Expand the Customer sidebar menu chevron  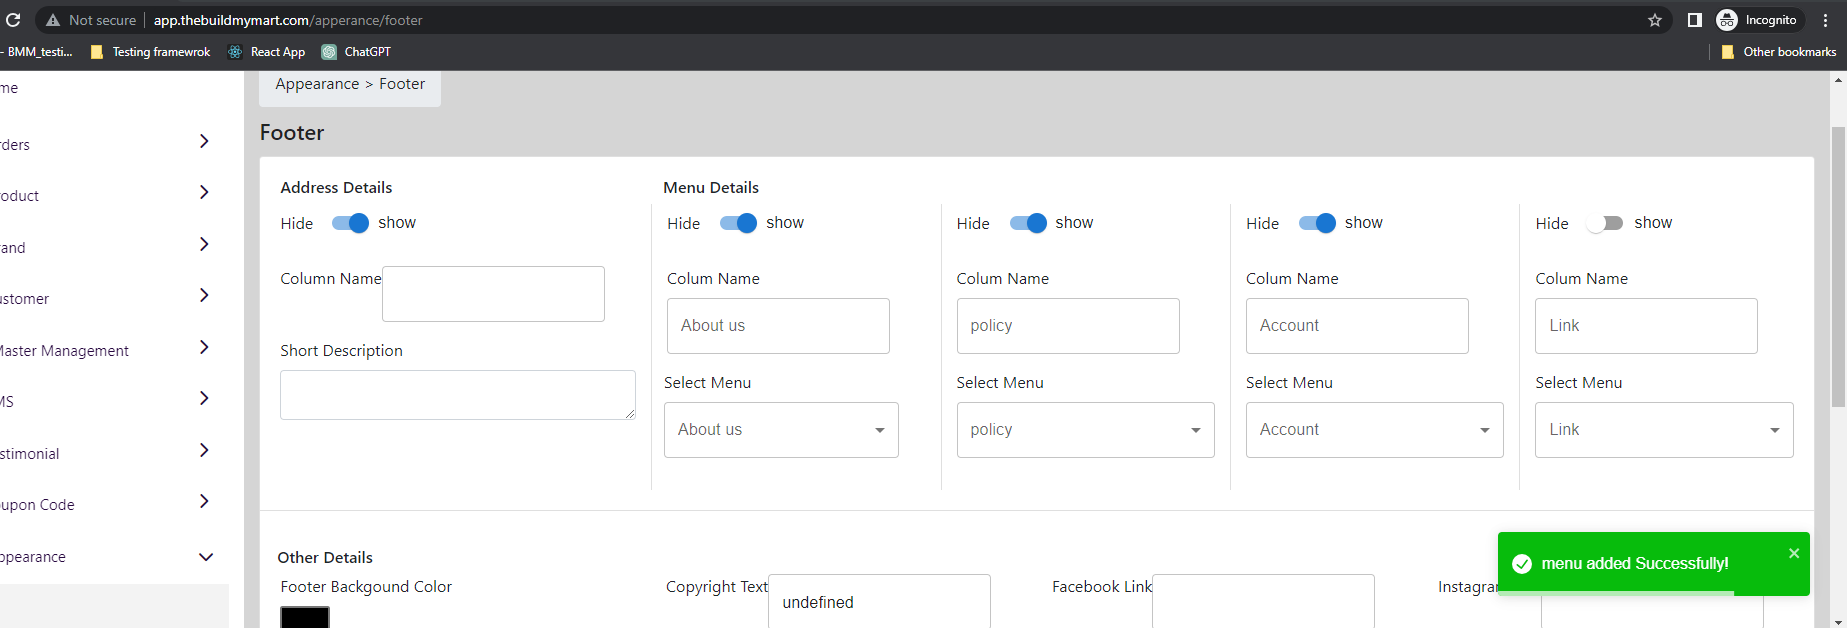coord(204,295)
